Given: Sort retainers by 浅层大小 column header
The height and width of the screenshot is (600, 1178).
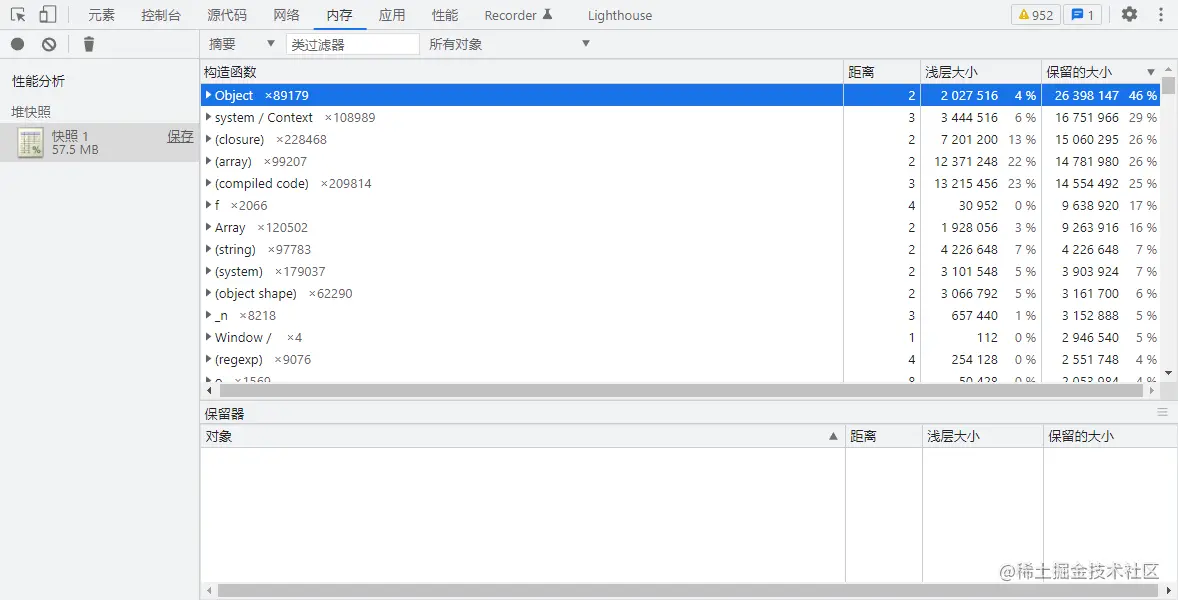Looking at the screenshot, I should pyautogui.click(x=982, y=436).
